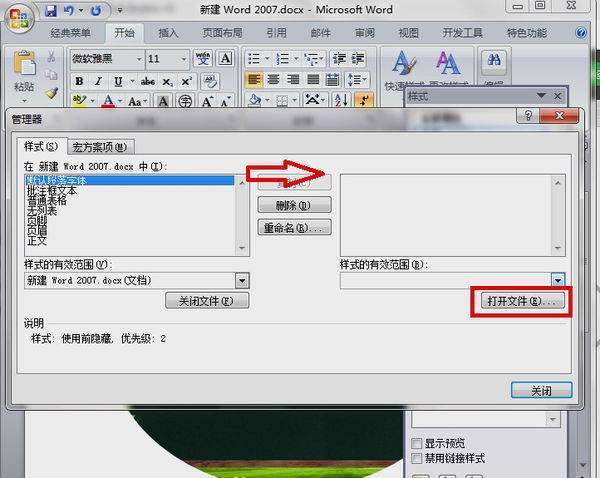Click the 删除 button
Screen dimensions: 600x478
[294, 206]
